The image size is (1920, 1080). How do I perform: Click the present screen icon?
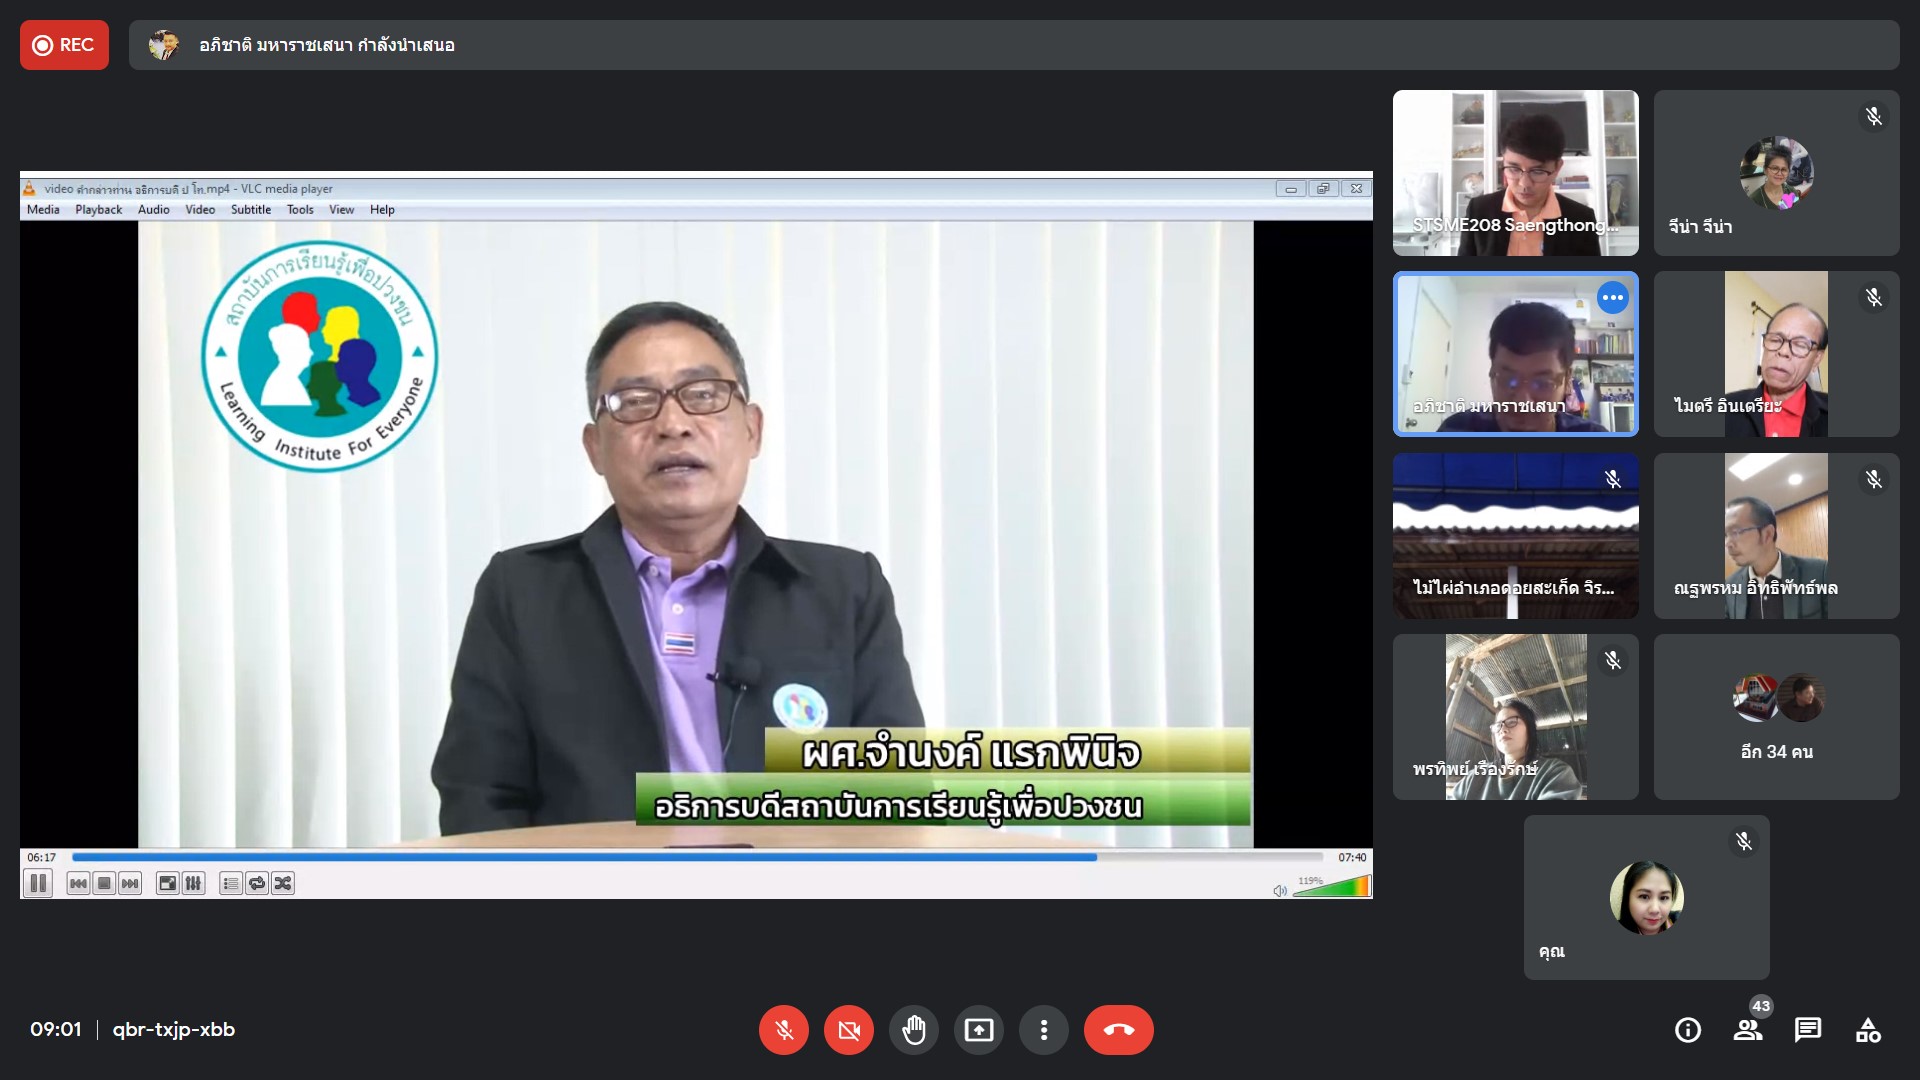tap(979, 1030)
